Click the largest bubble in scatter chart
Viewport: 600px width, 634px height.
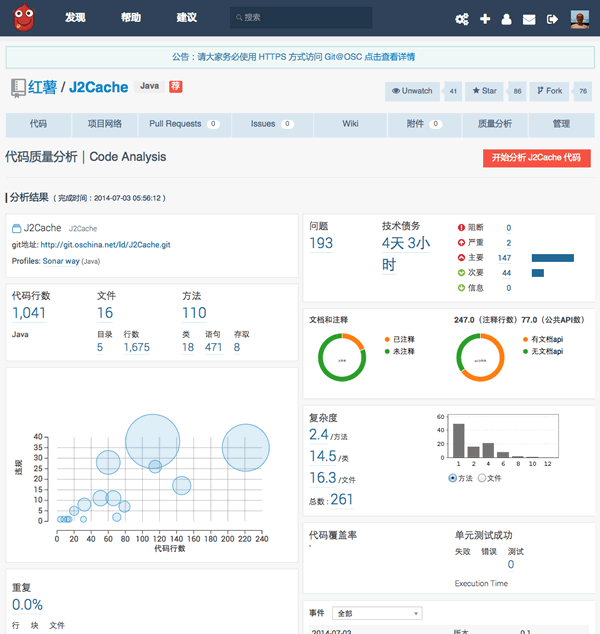click(x=152, y=442)
